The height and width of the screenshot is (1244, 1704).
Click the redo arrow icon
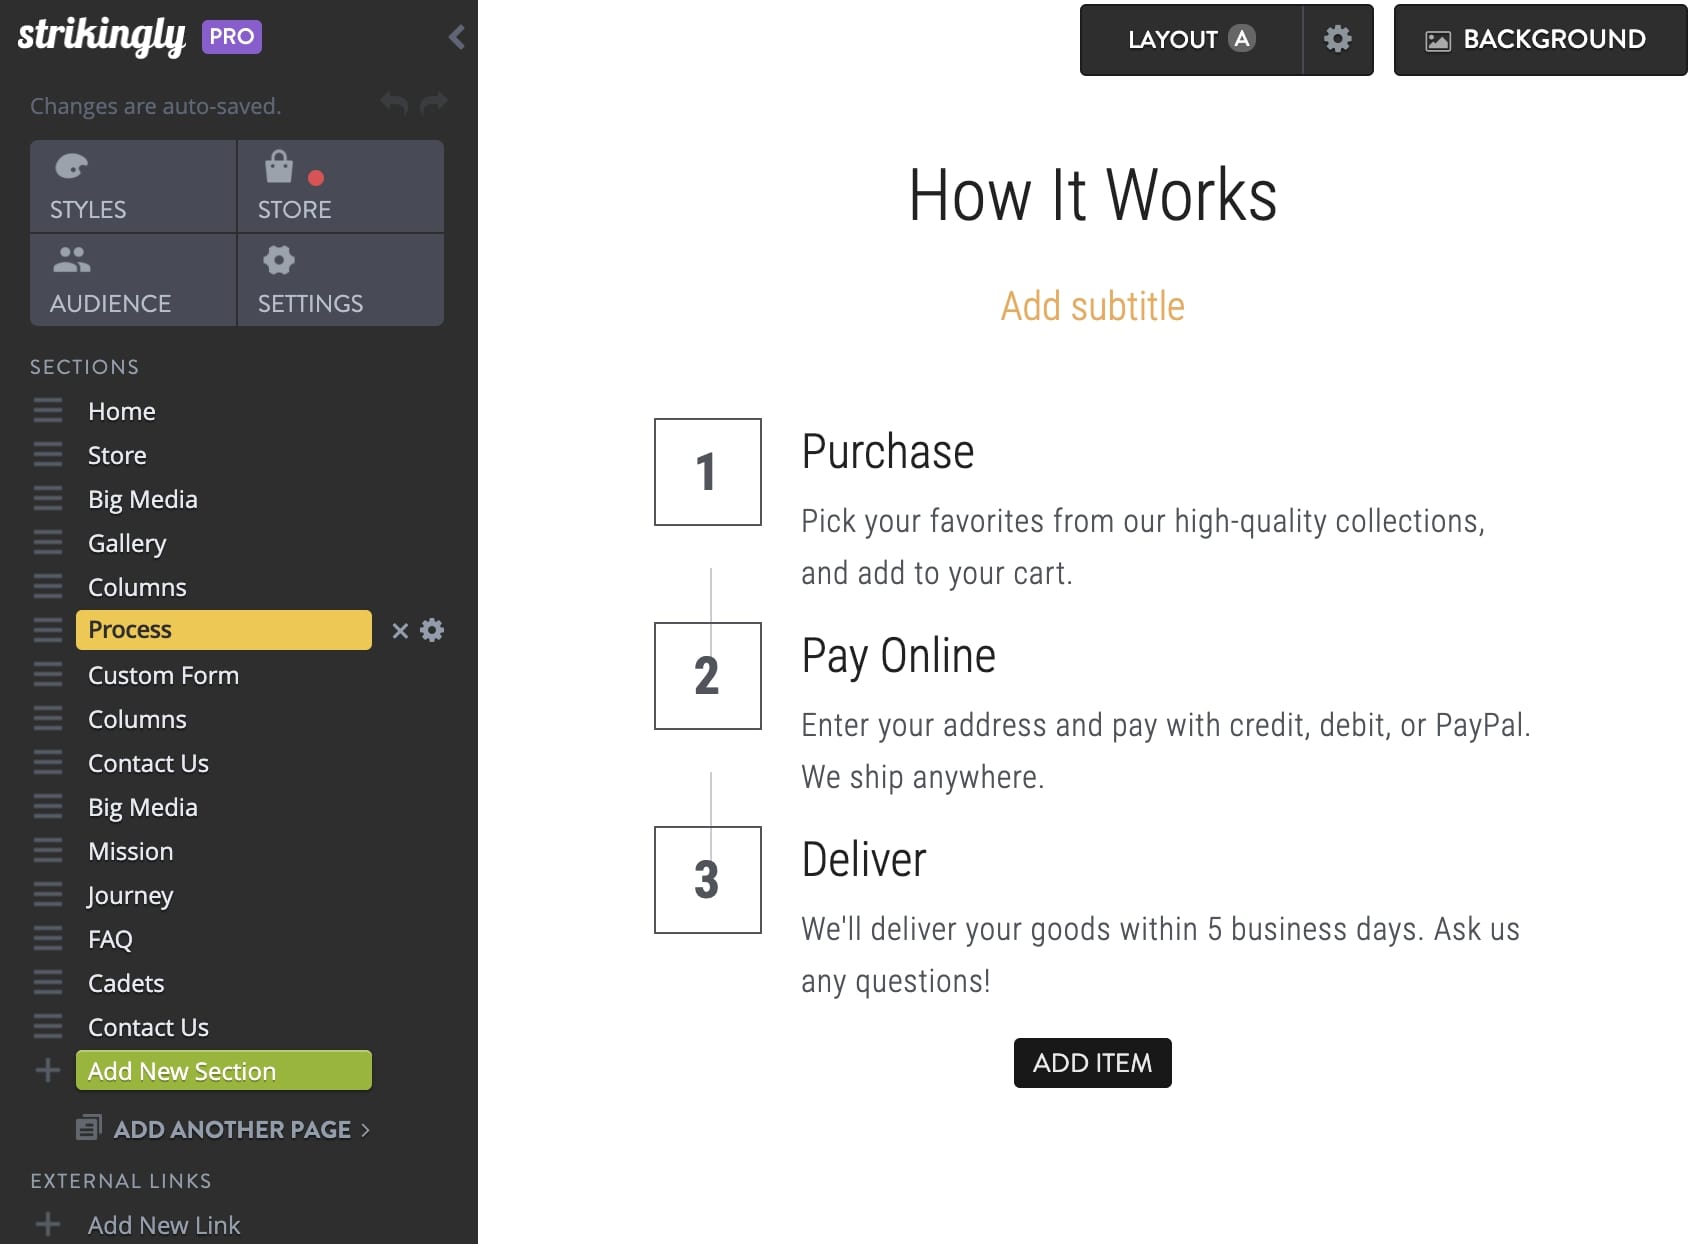pos(434,103)
